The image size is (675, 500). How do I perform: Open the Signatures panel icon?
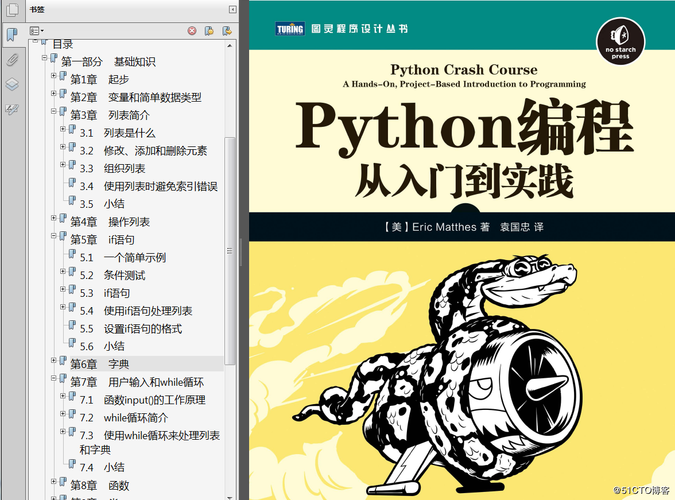(x=12, y=109)
